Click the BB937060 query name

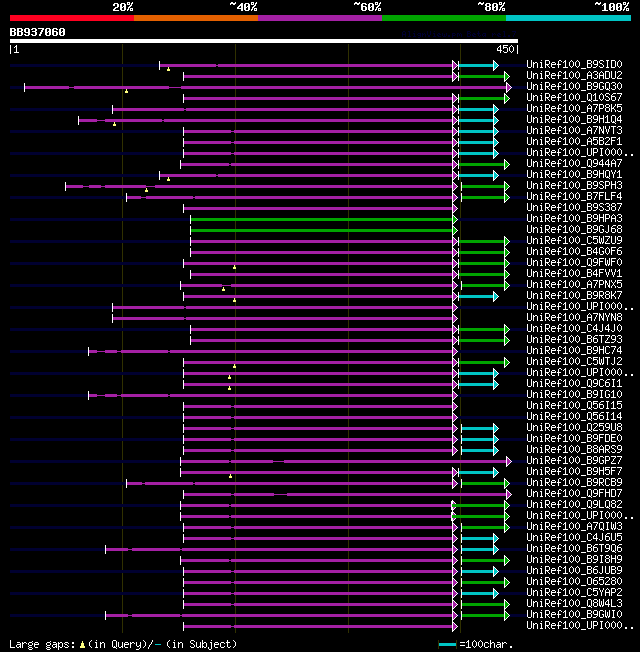[37, 32]
